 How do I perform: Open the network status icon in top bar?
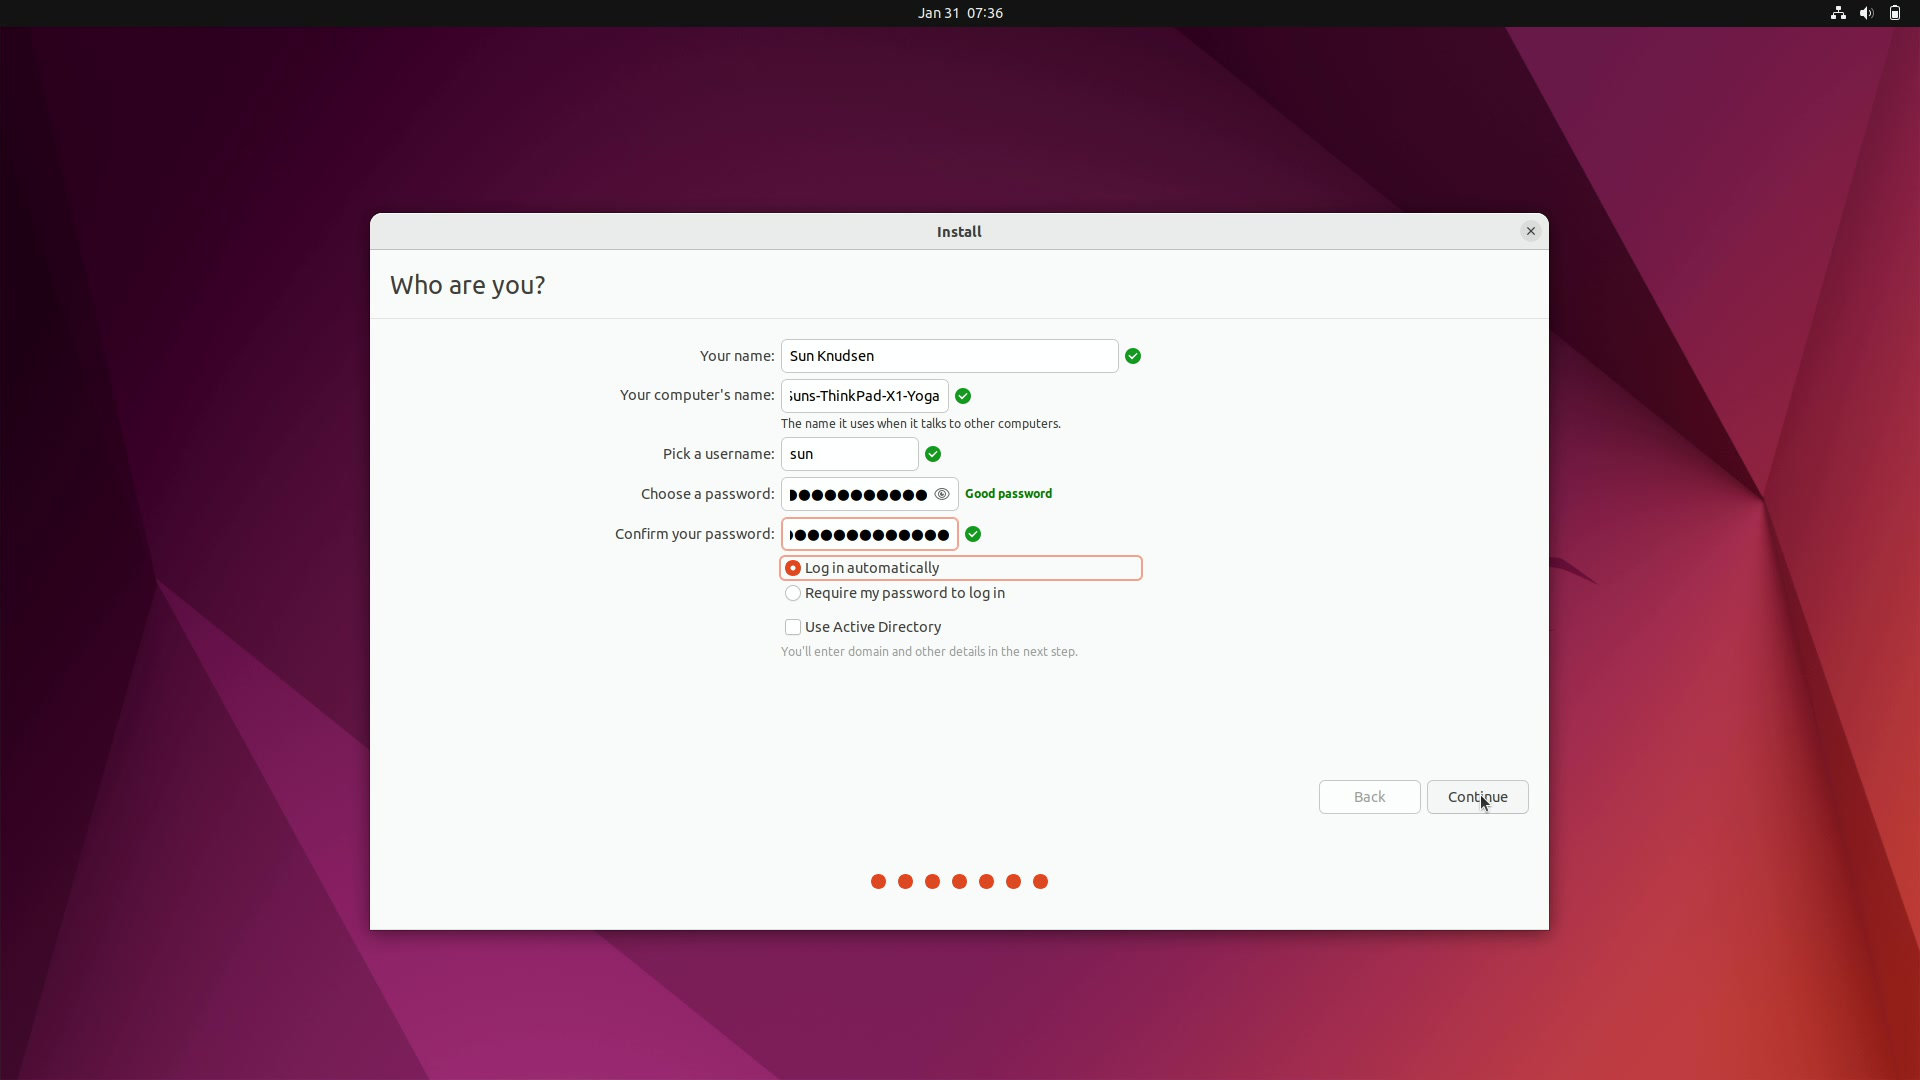pos(1838,13)
